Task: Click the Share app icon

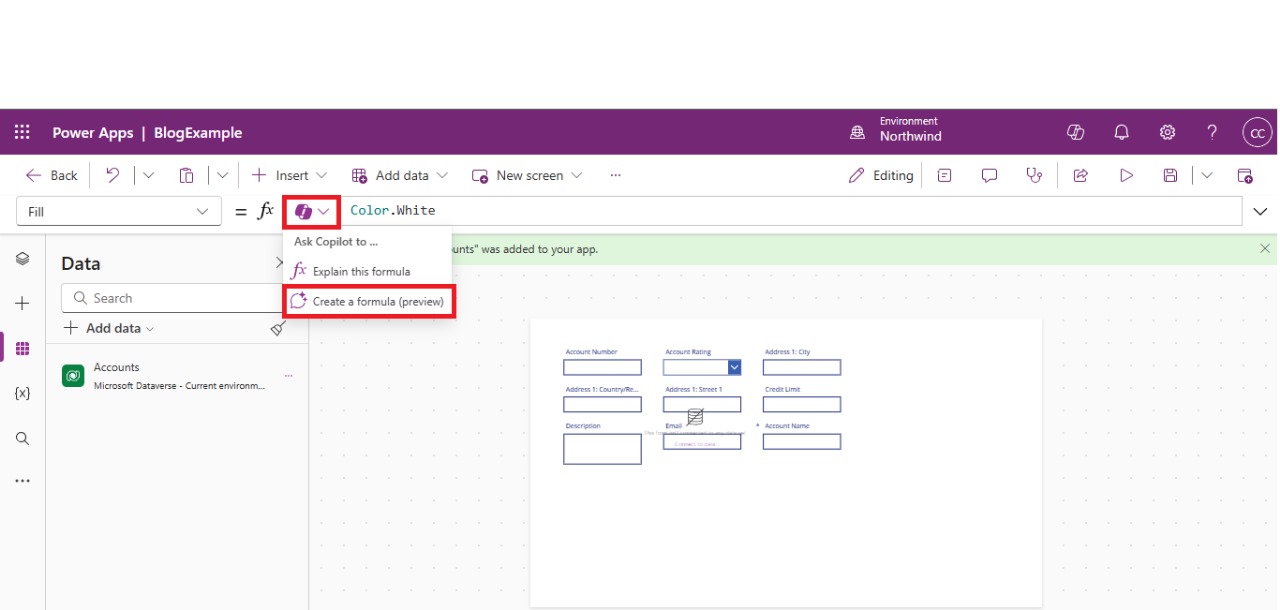Action: click(1080, 175)
